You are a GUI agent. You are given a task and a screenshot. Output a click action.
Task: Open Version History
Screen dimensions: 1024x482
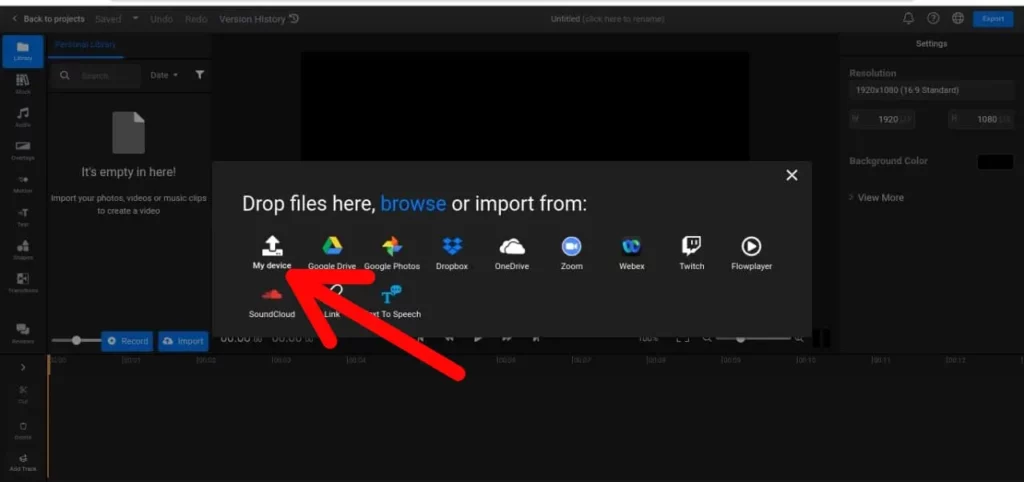(259, 19)
